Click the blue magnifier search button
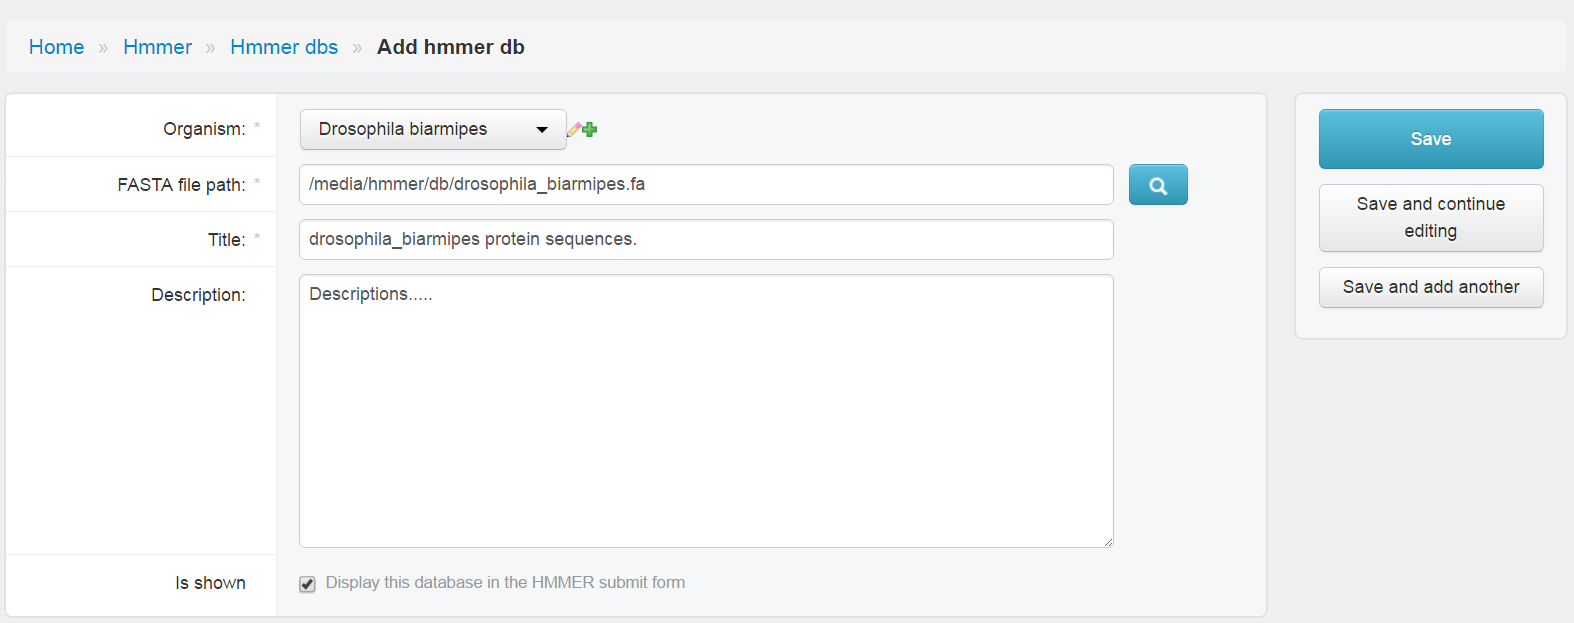1574x623 pixels. (1158, 185)
